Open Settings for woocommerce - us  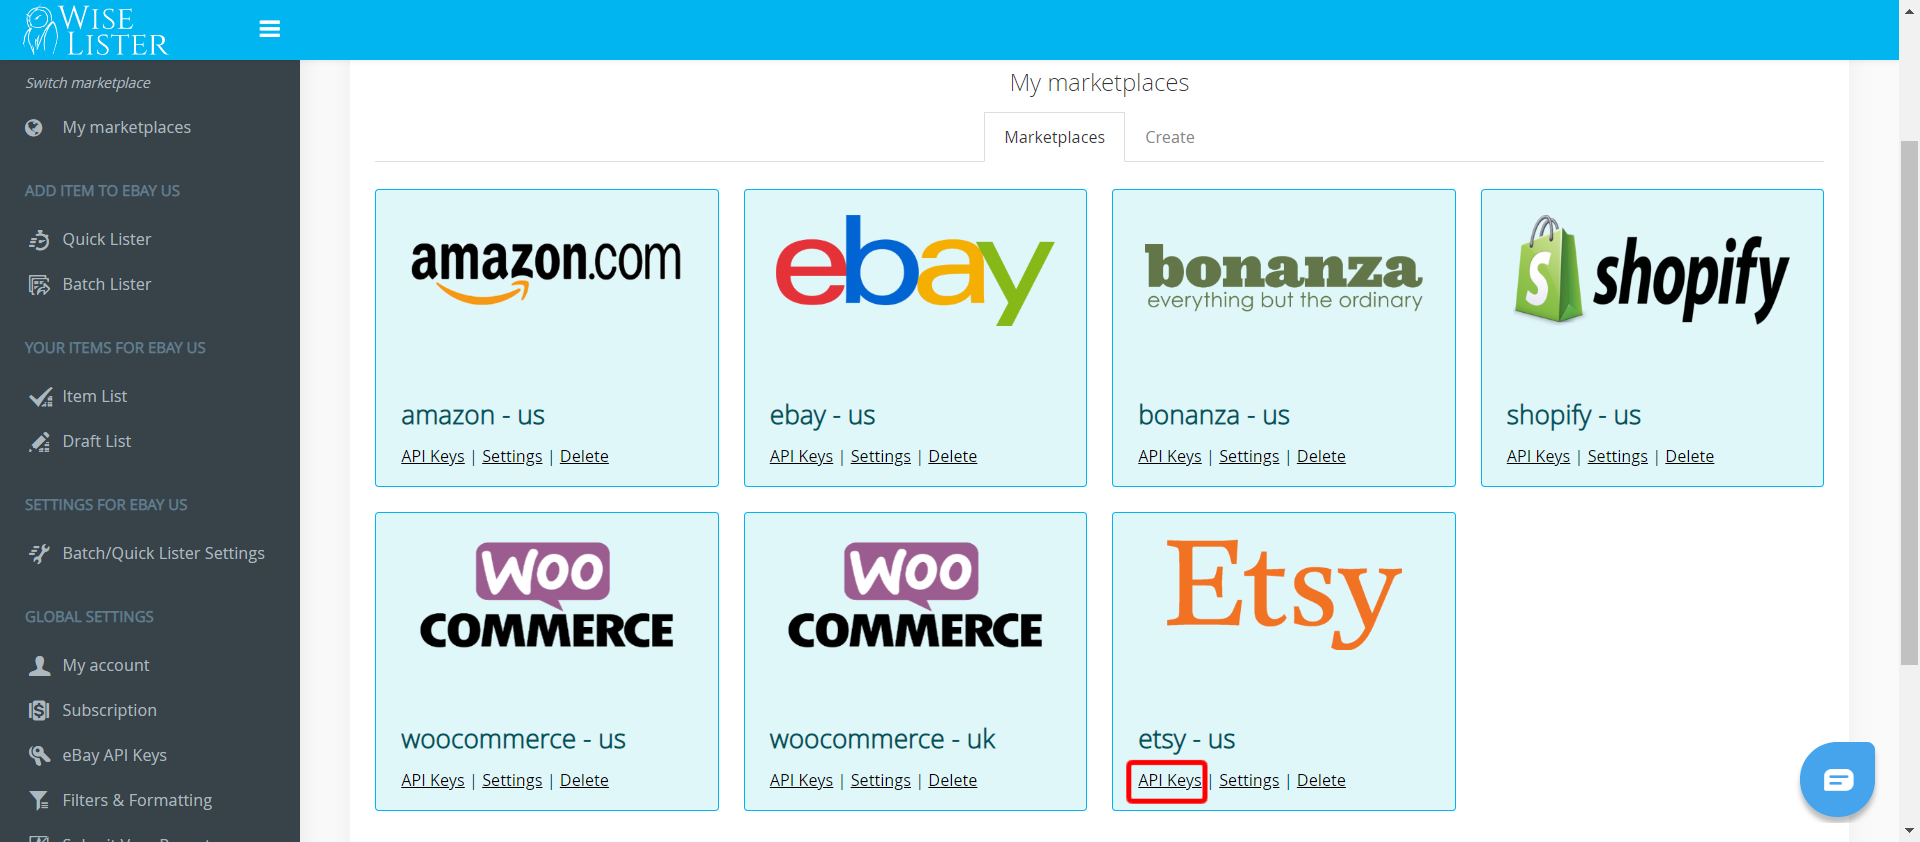(512, 780)
